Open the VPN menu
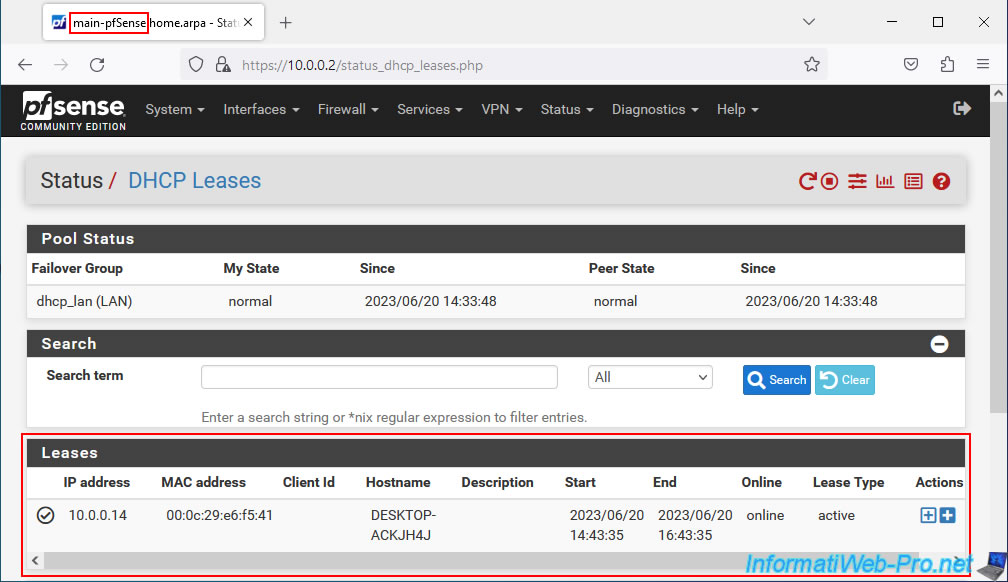 [x=501, y=110]
